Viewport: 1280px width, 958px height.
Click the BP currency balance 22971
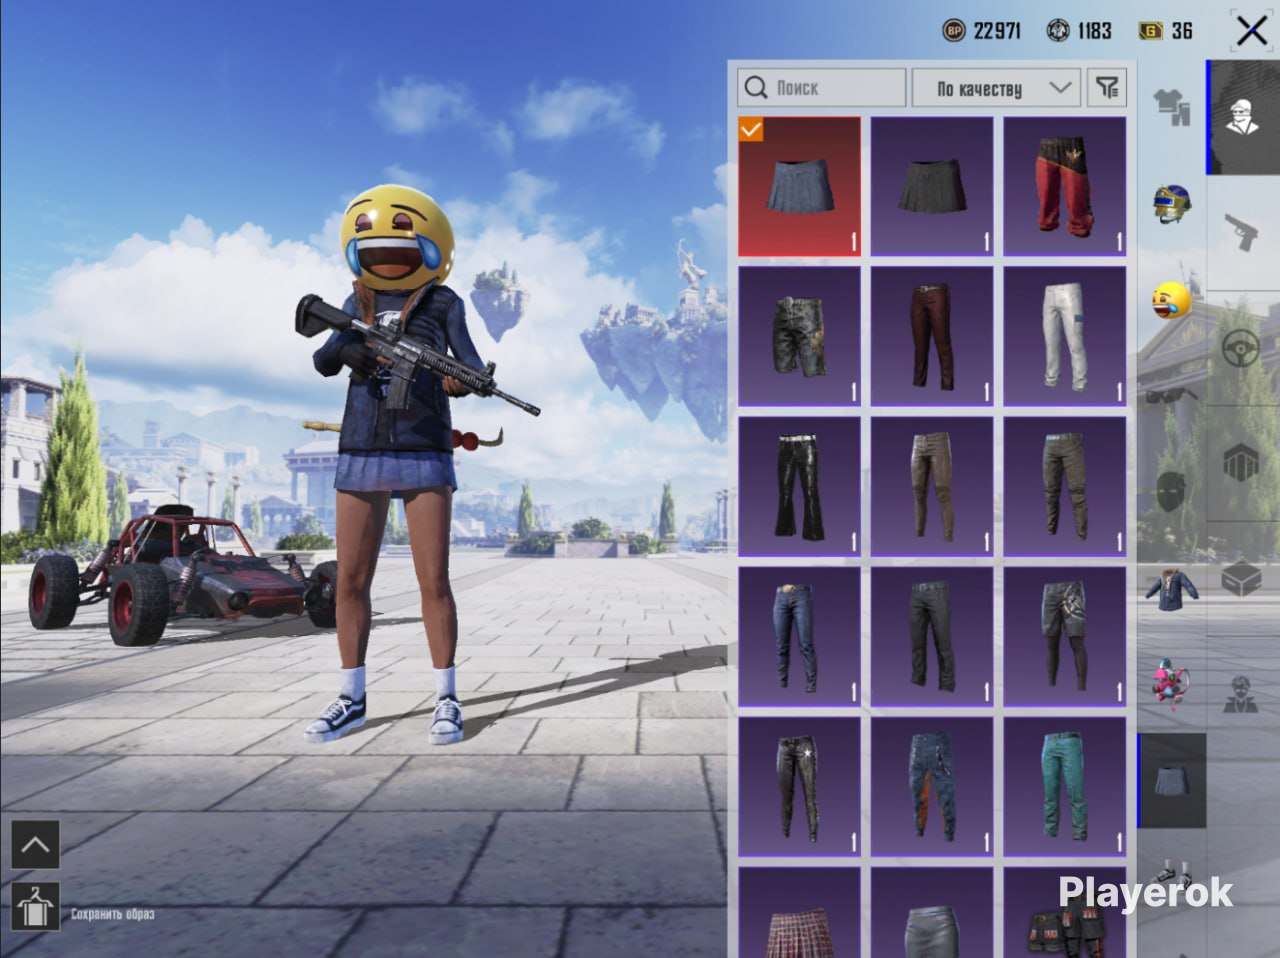coord(982,31)
